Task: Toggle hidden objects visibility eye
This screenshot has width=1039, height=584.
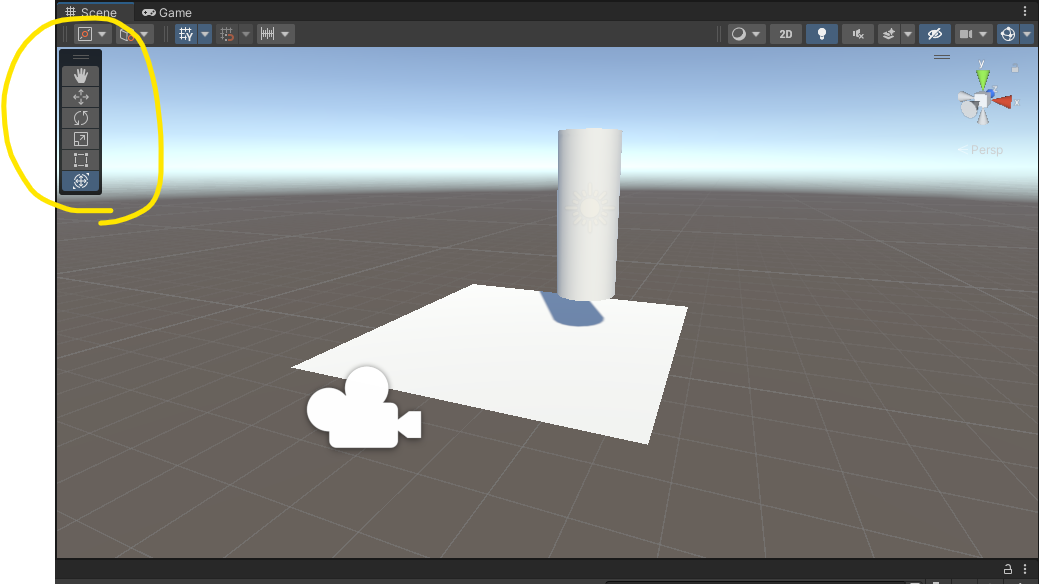Action: click(x=935, y=34)
